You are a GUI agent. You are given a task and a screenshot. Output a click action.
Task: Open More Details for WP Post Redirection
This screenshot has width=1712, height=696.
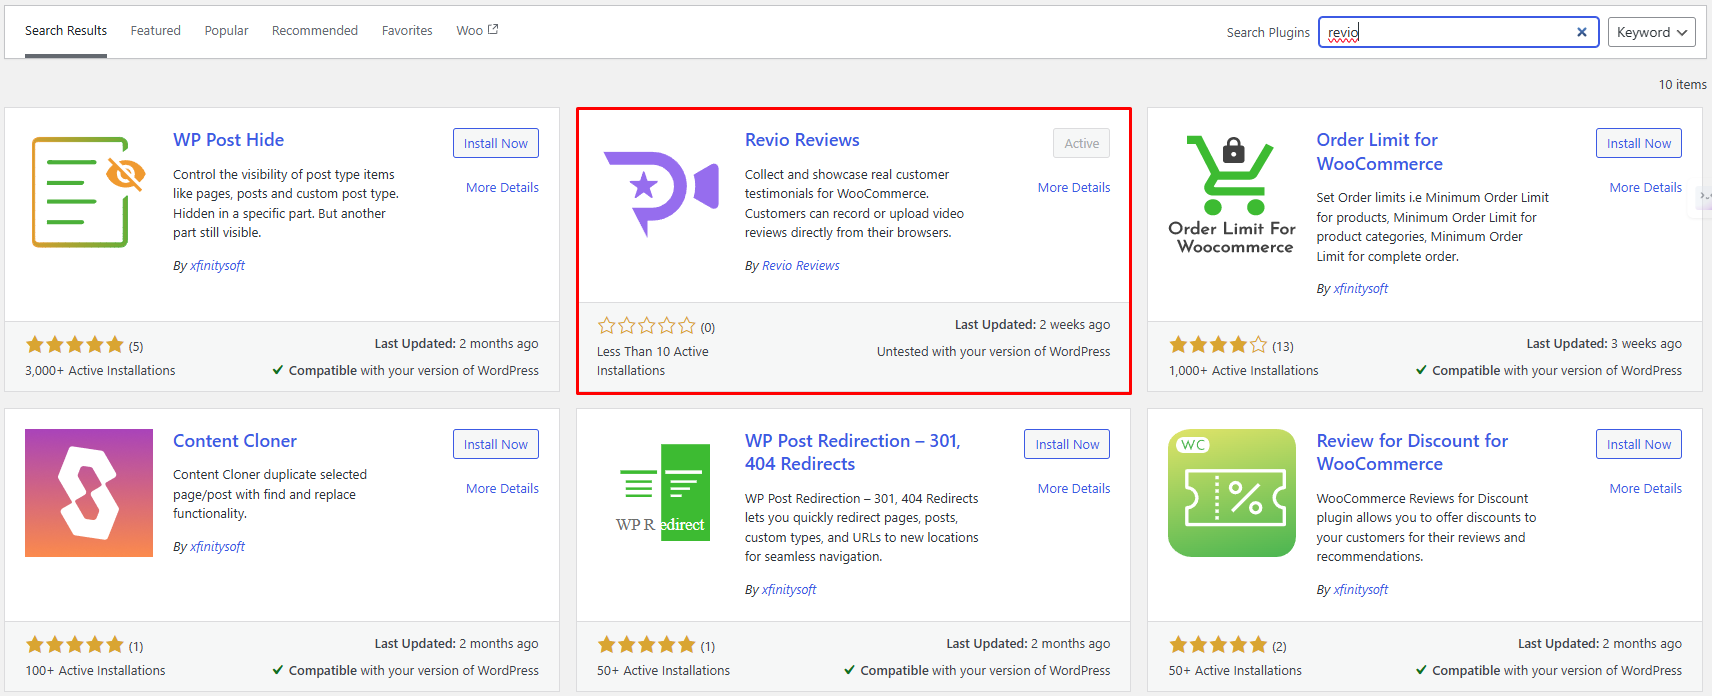pos(1074,488)
